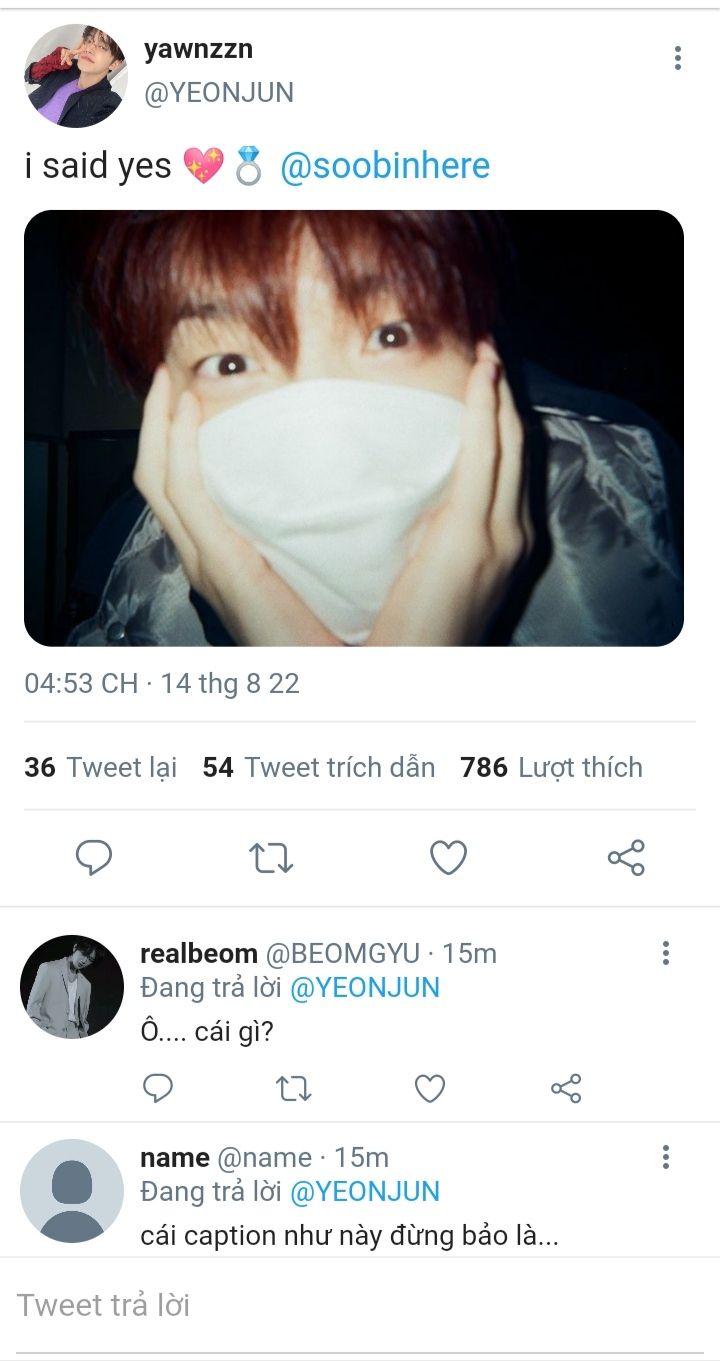Share realbeom's reply
The height and width of the screenshot is (1361, 720).
click(x=566, y=1088)
